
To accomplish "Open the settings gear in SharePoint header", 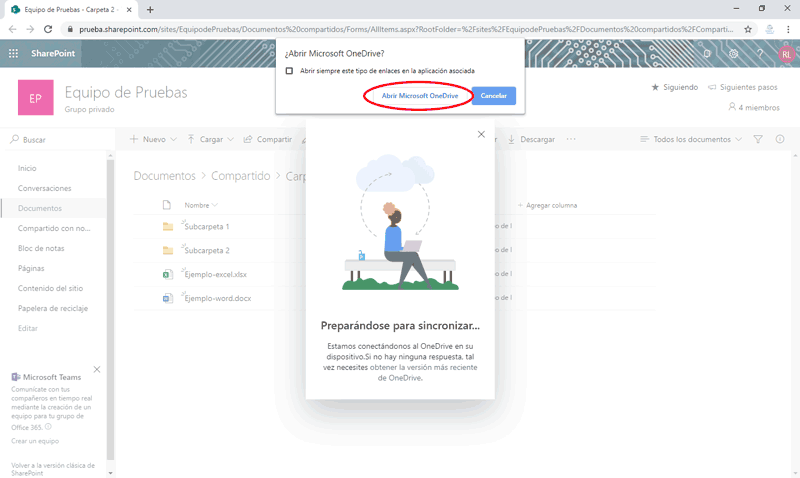I will [733, 53].
